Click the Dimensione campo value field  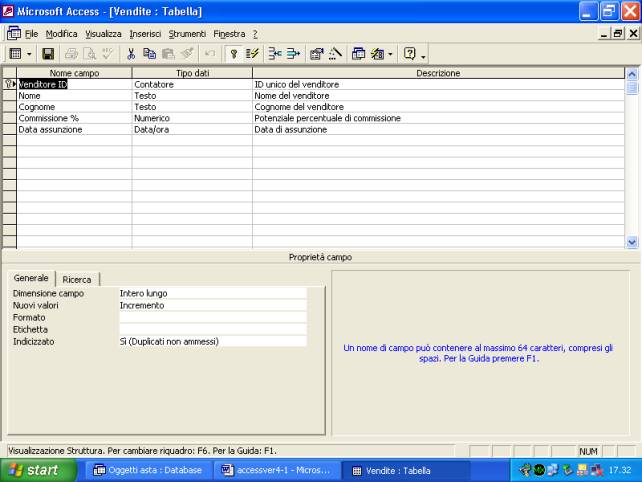213,293
